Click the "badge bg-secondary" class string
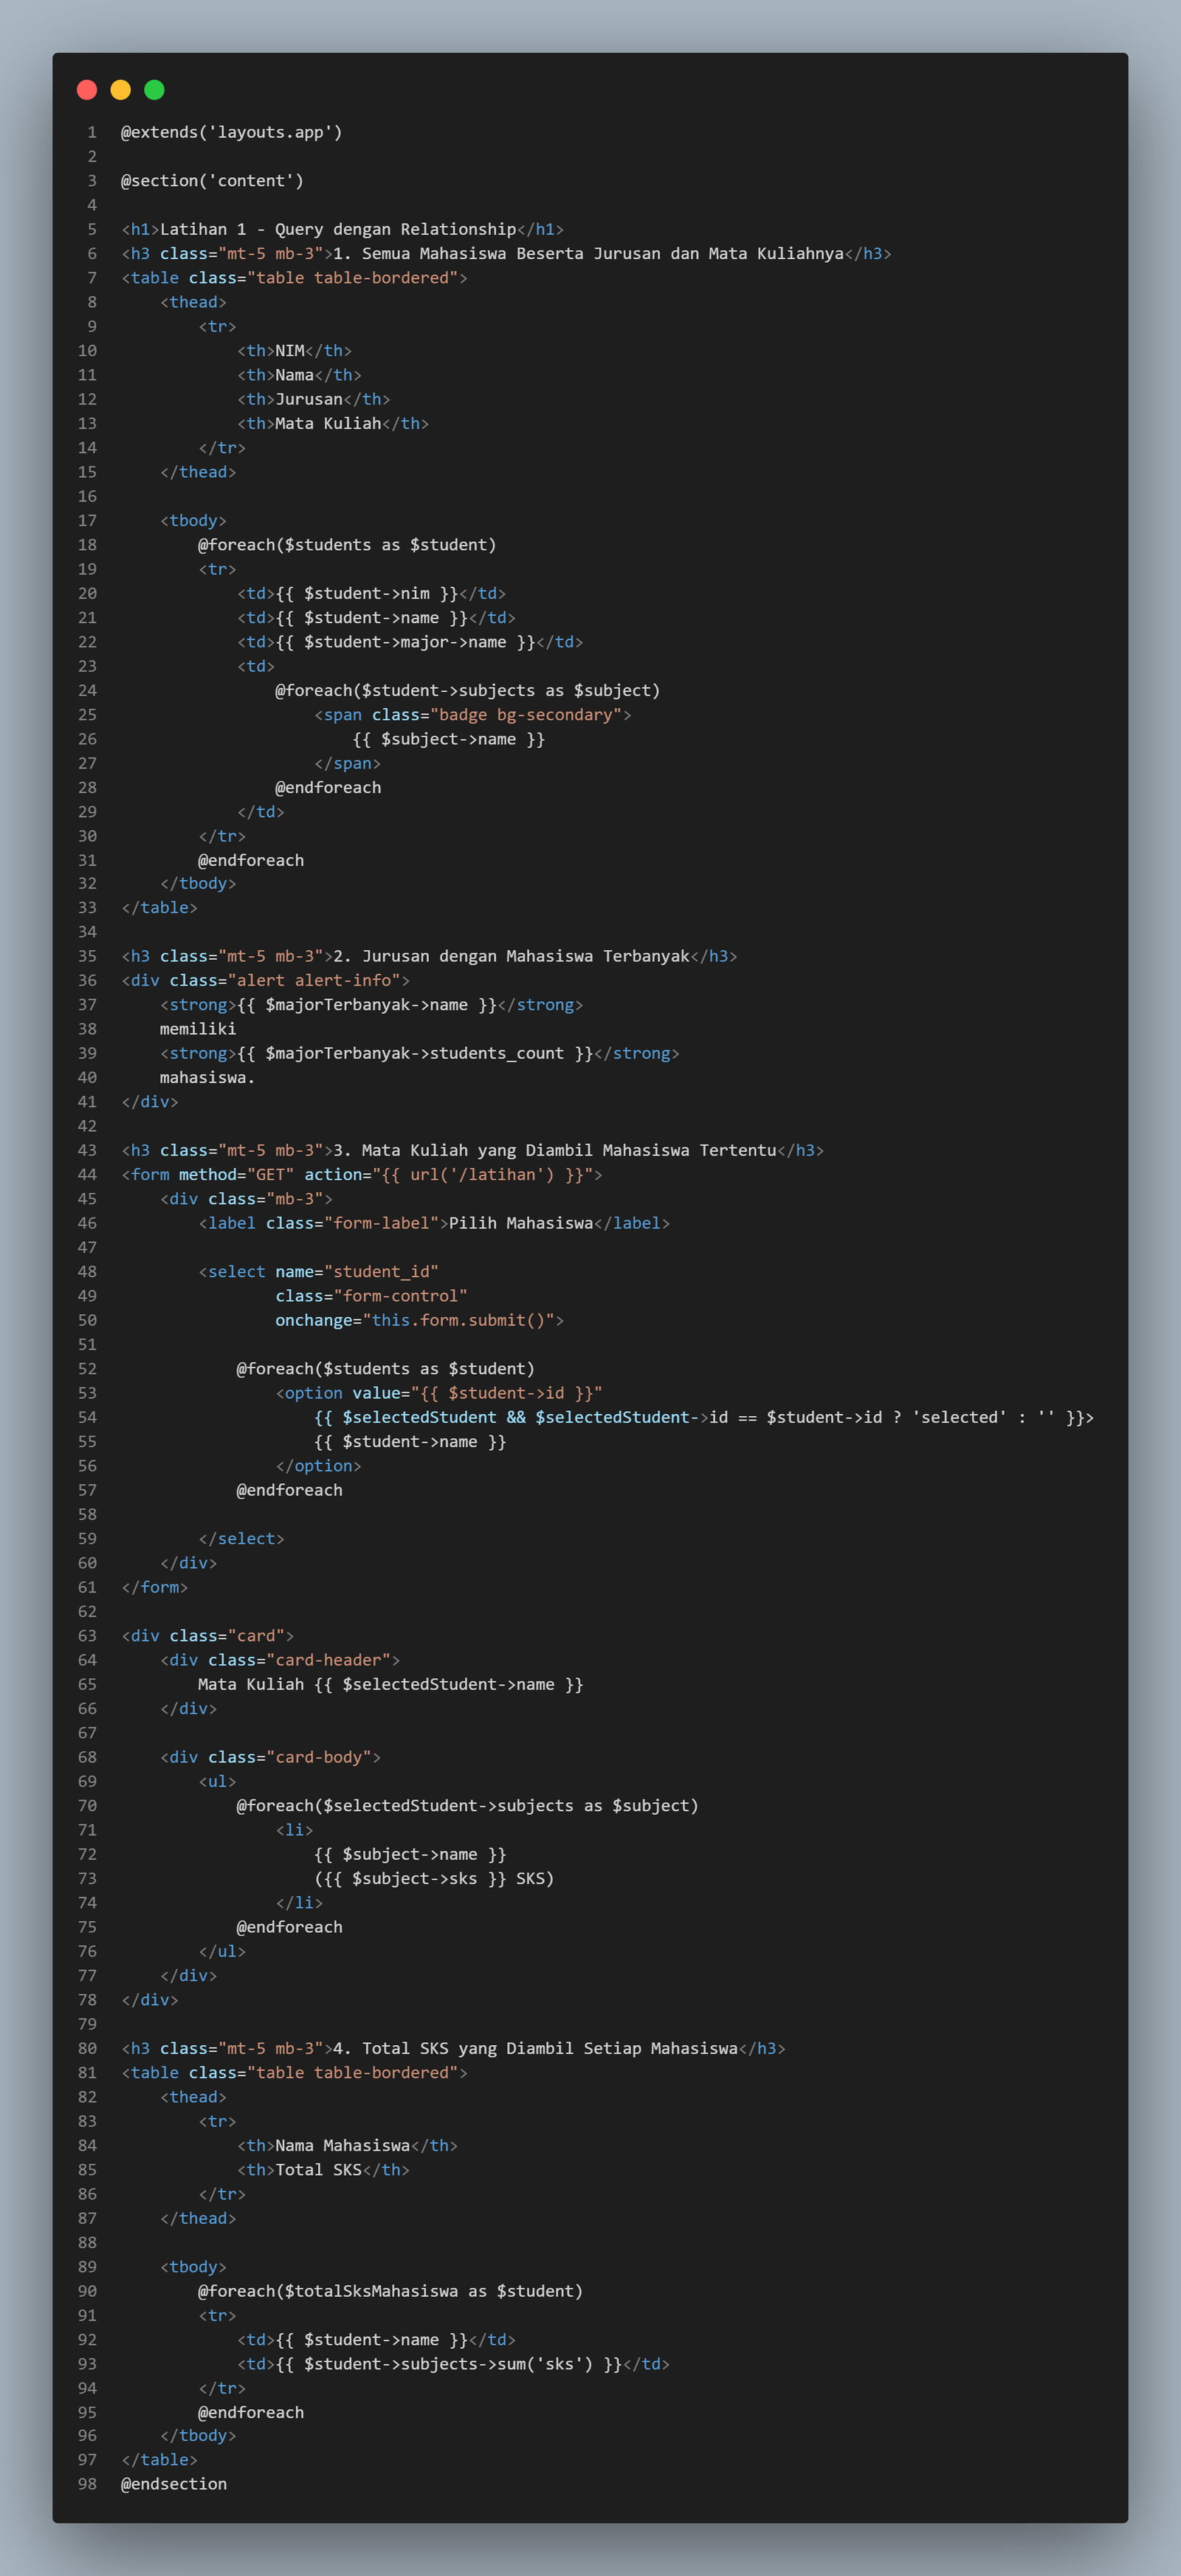The height and width of the screenshot is (2576, 1181). pyautogui.click(x=526, y=715)
